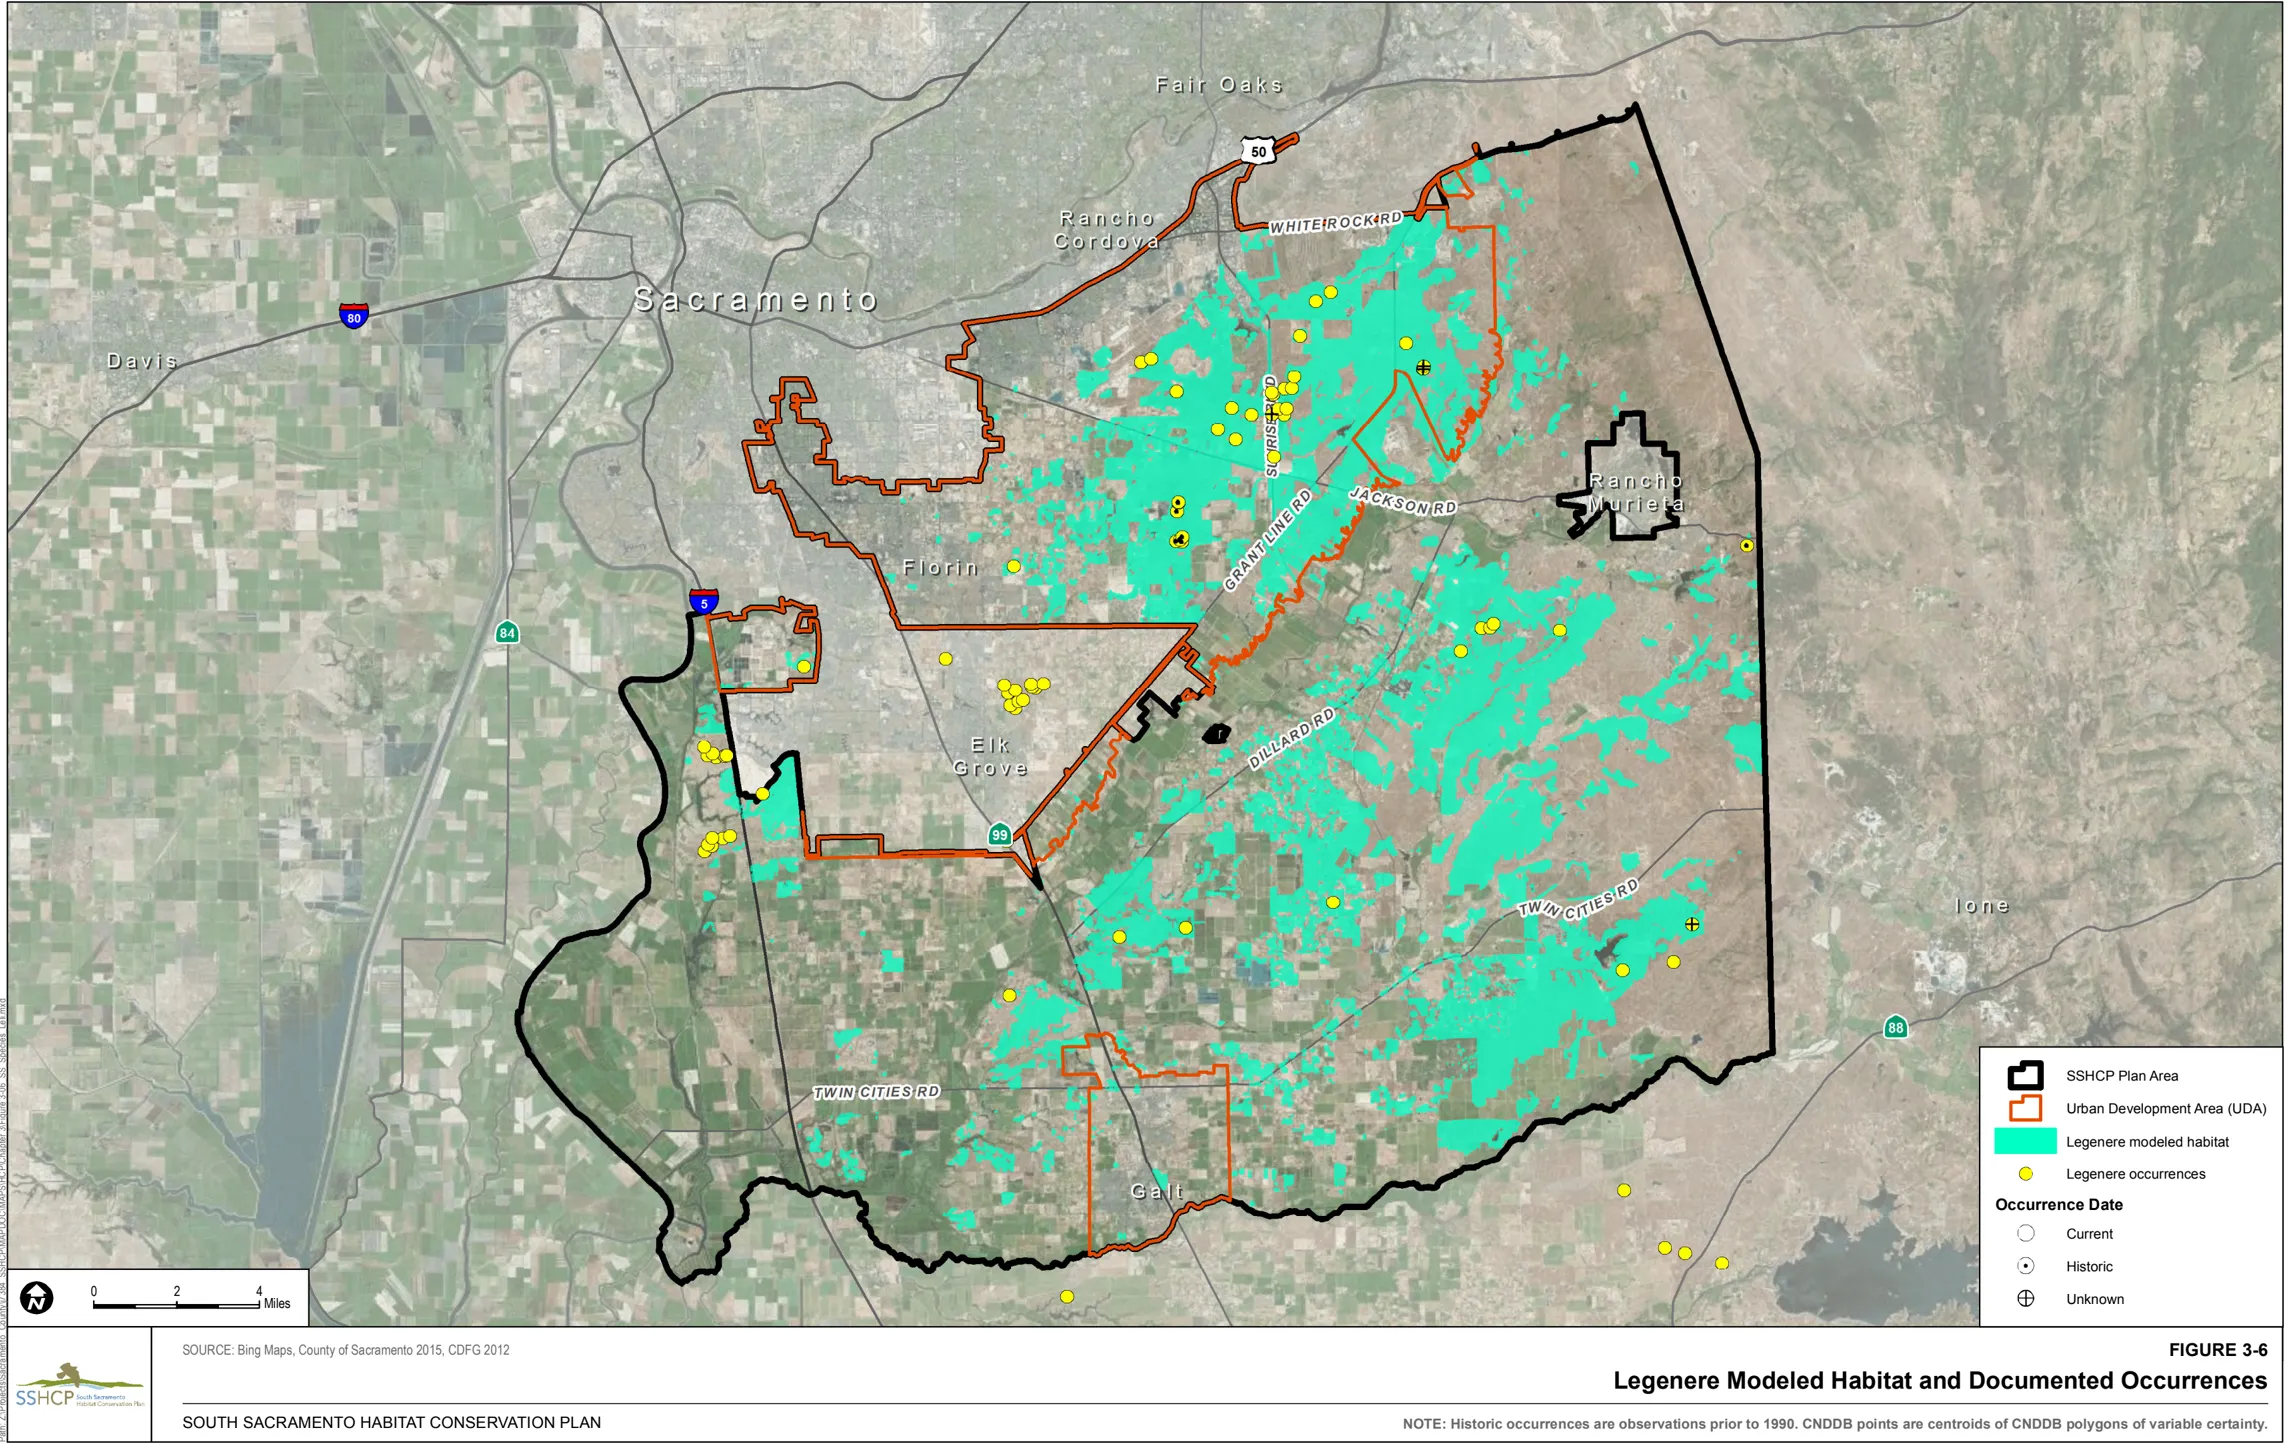Click the Galt label
Image resolution: width=2288 pixels, height=1444 pixels.
click(x=1157, y=1191)
